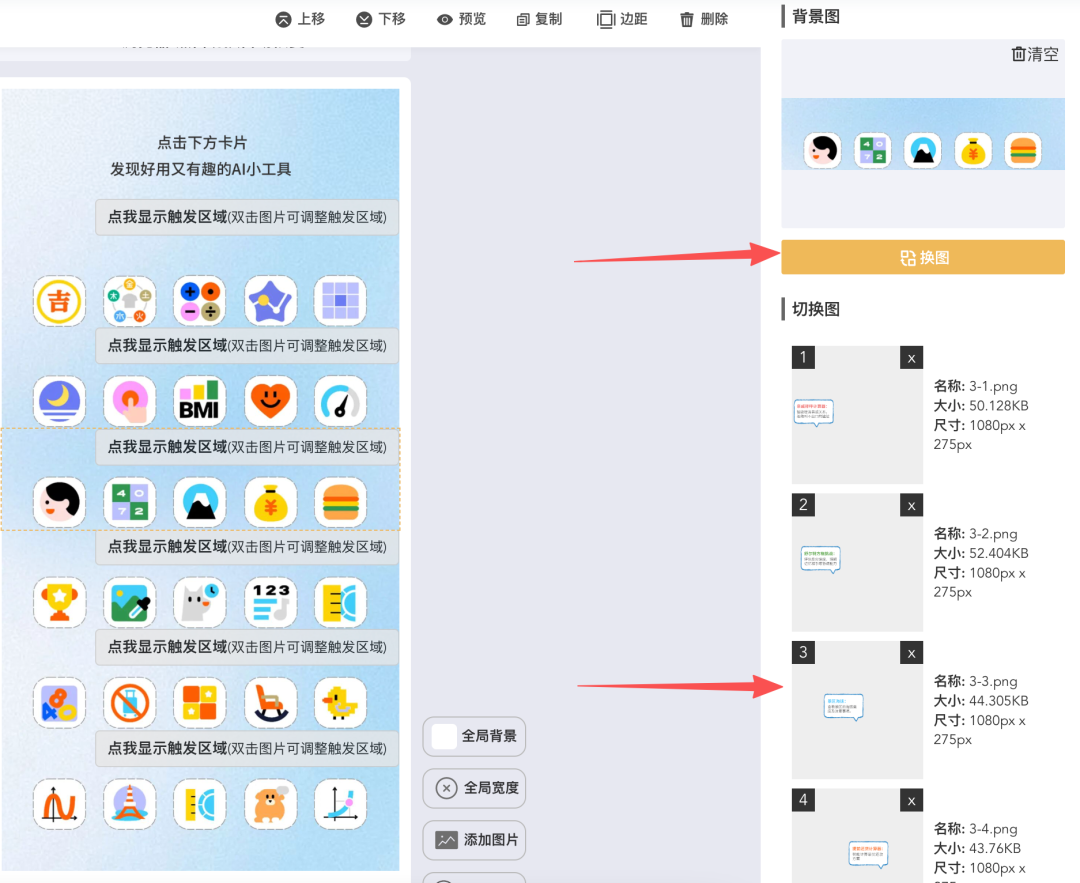
Task: Click the 点我显示触发区域 card text
Action: point(246,217)
